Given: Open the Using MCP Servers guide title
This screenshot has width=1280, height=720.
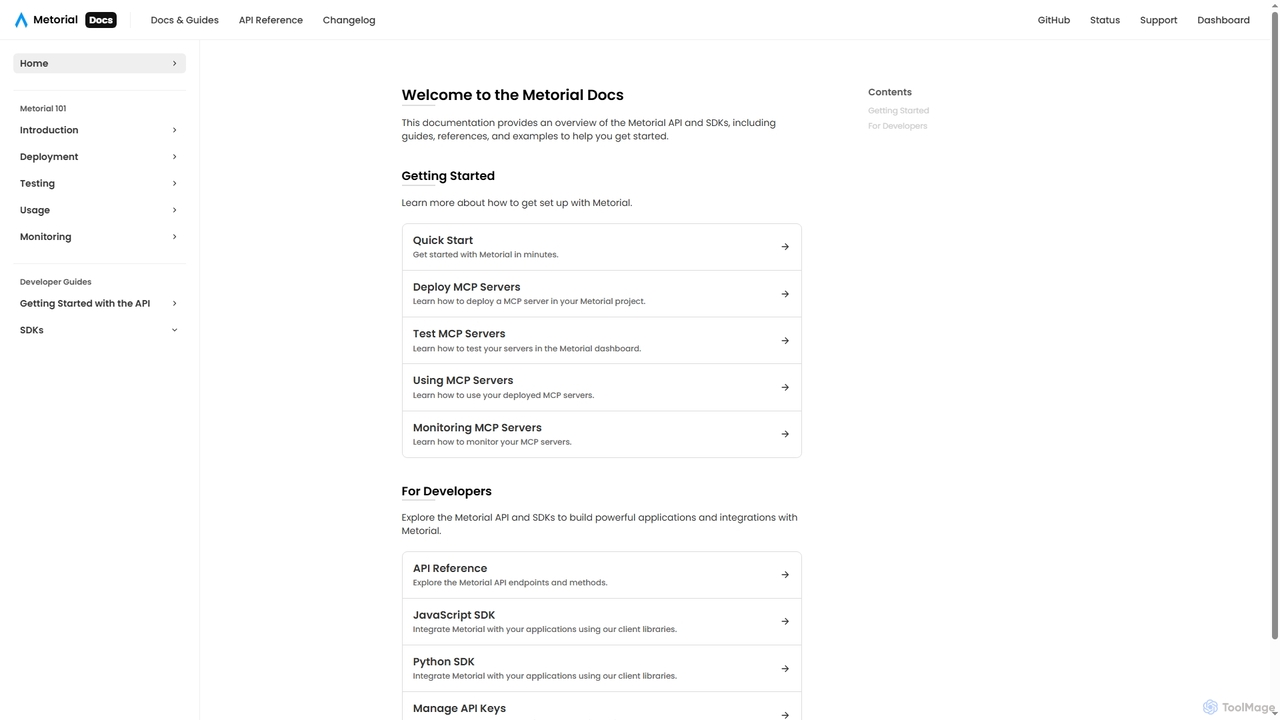Looking at the screenshot, I should pyautogui.click(x=463, y=381).
